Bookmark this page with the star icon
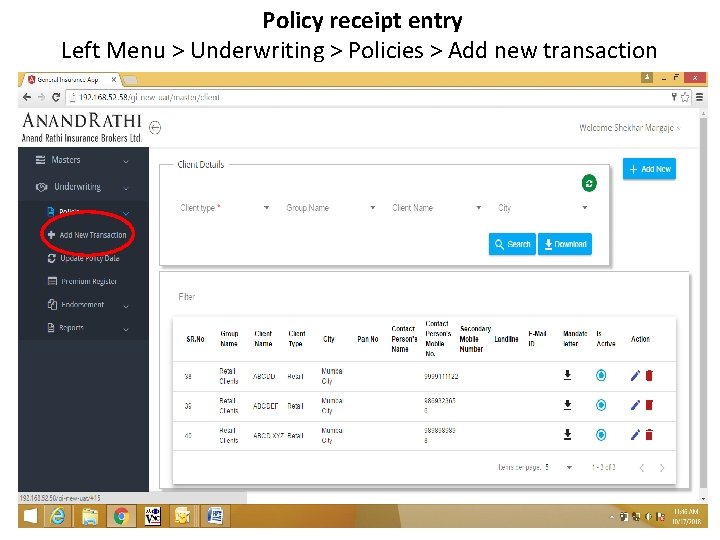The height and width of the screenshot is (540, 720). (x=685, y=97)
